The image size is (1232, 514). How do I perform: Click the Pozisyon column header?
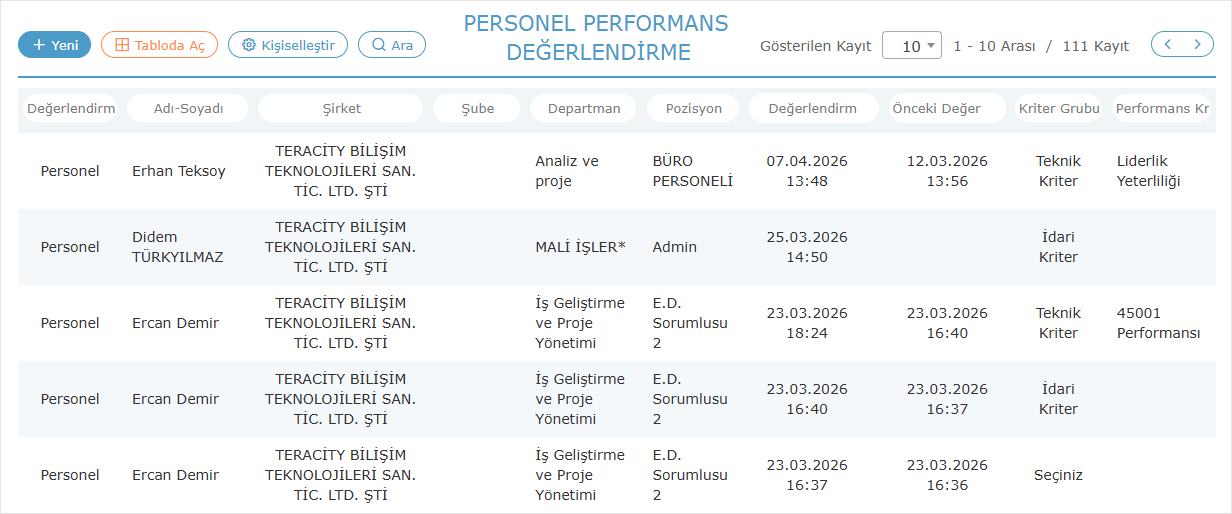694,108
